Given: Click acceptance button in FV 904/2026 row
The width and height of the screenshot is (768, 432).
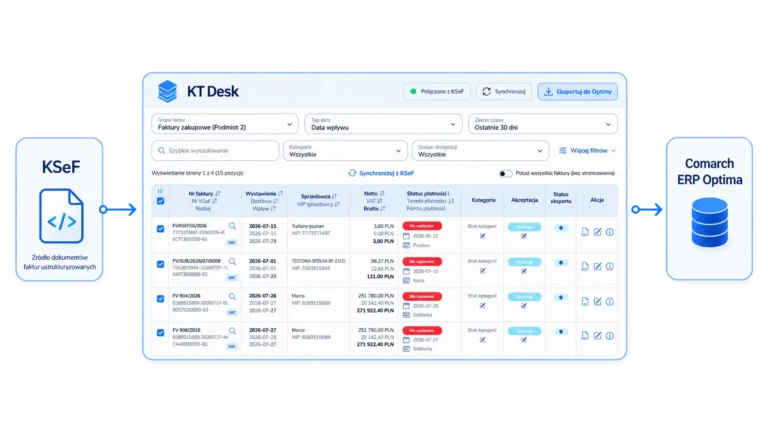Looking at the screenshot, I should (x=524, y=297).
